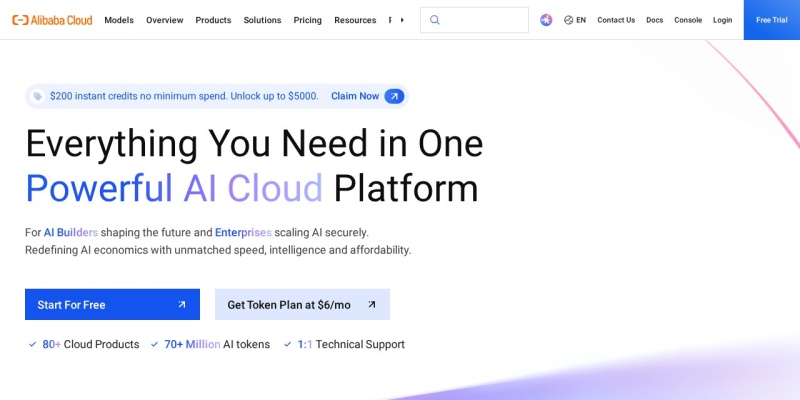Image resolution: width=800 pixels, height=400 pixels.
Task: Open the purple AI assistant star icon
Action: point(546,20)
